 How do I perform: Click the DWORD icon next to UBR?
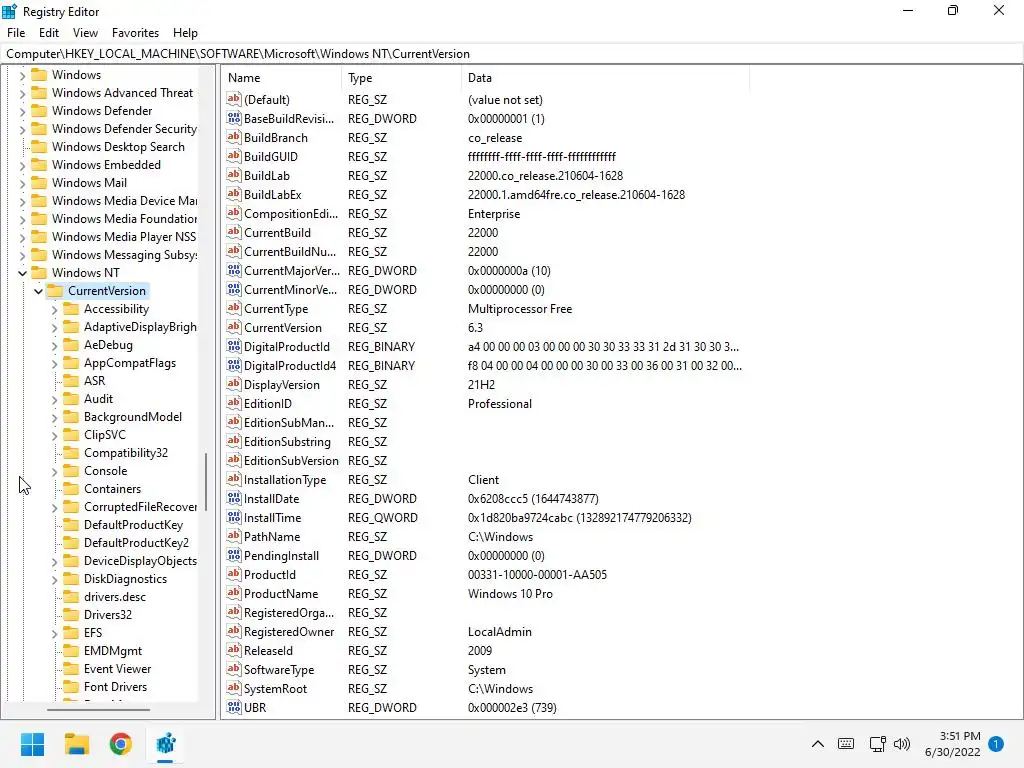(234, 707)
